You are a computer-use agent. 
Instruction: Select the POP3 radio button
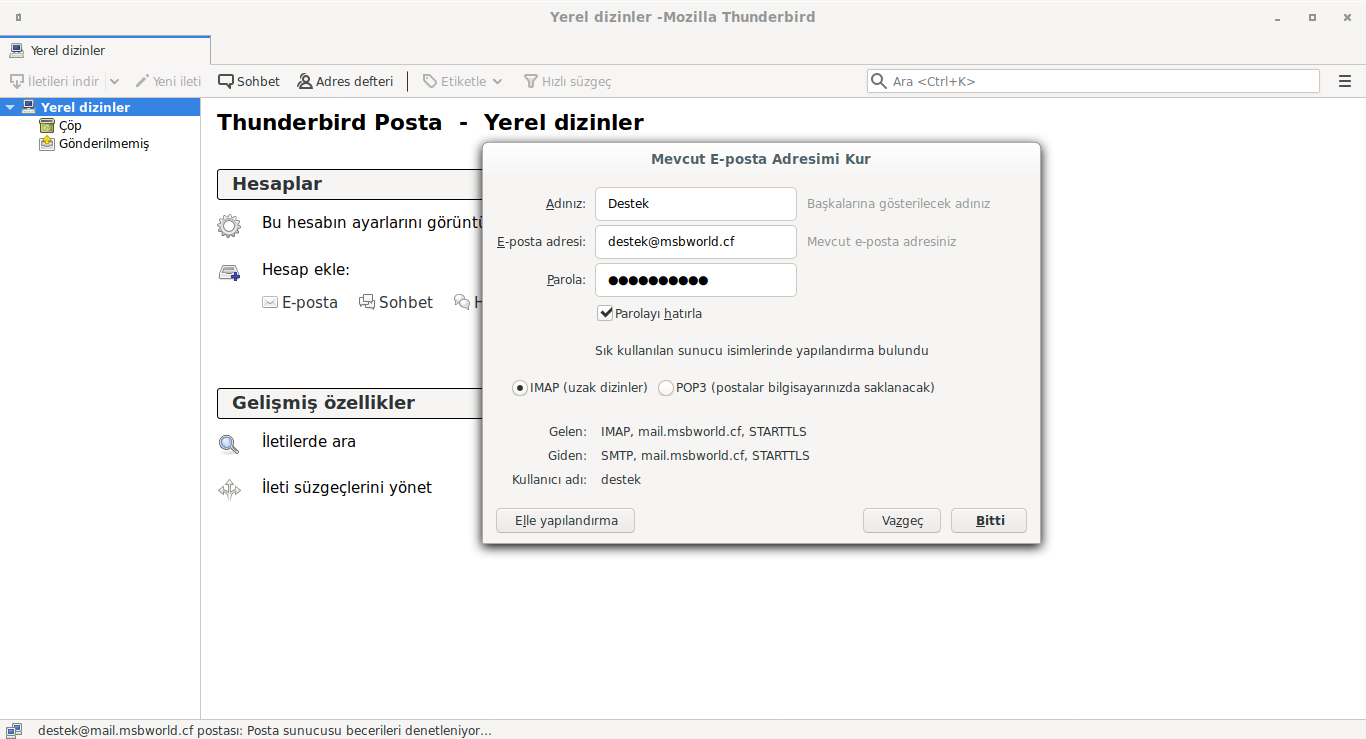[x=666, y=388]
